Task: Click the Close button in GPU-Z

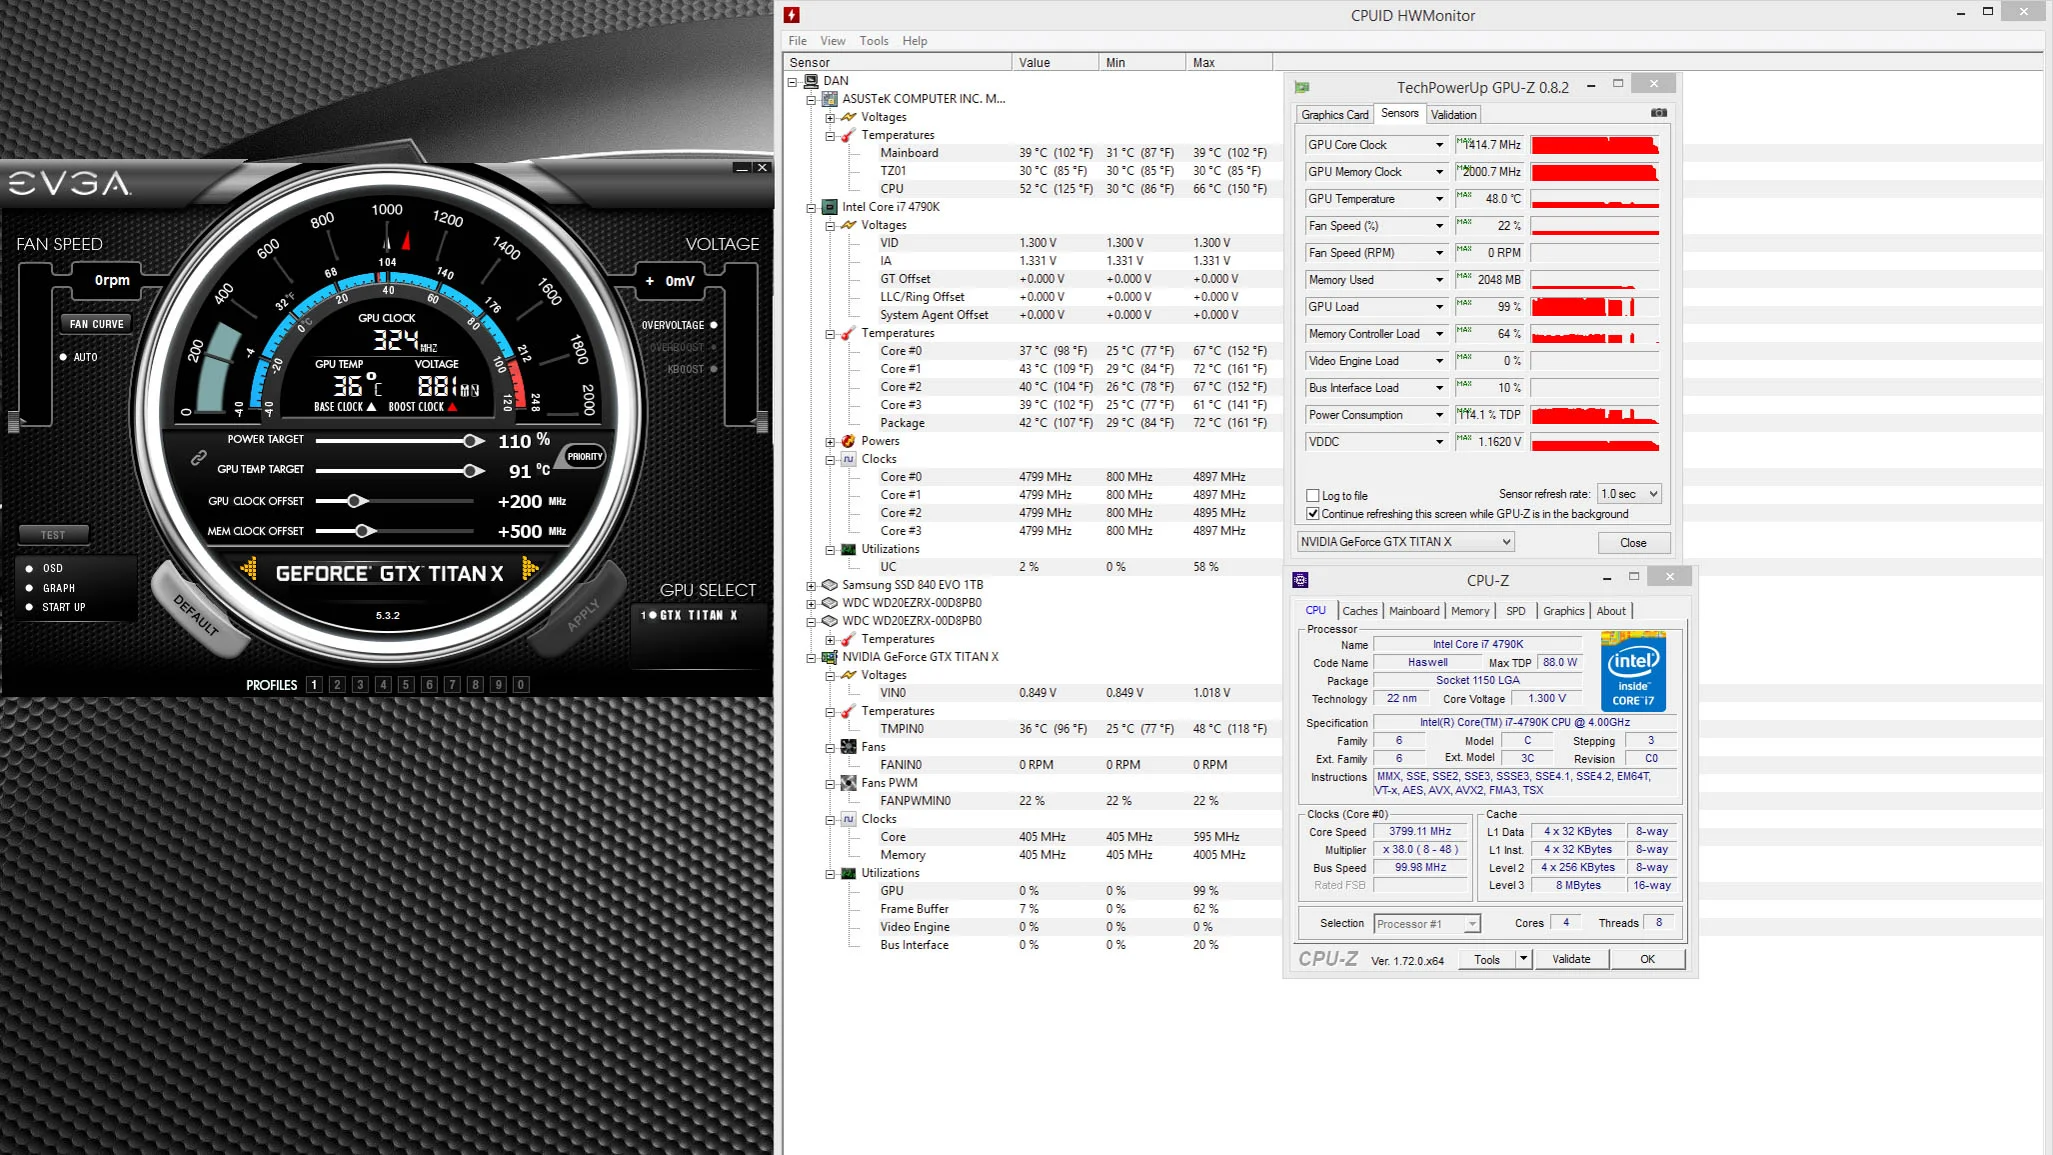Action: tap(1633, 543)
